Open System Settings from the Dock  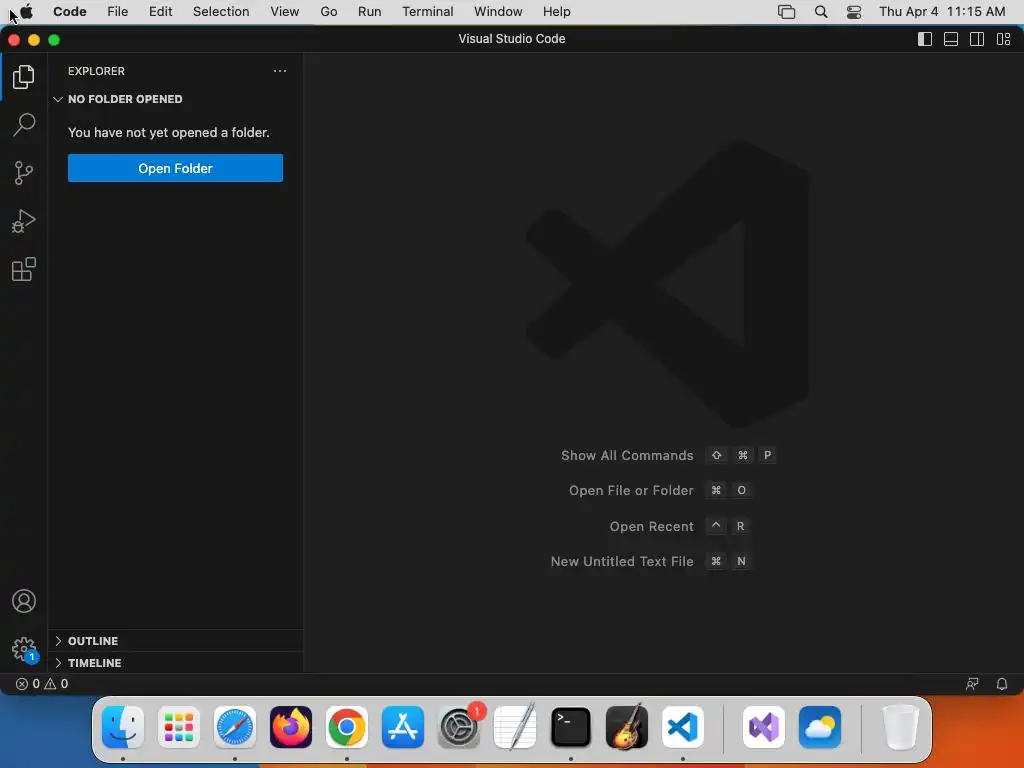pyautogui.click(x=459, y=727)
